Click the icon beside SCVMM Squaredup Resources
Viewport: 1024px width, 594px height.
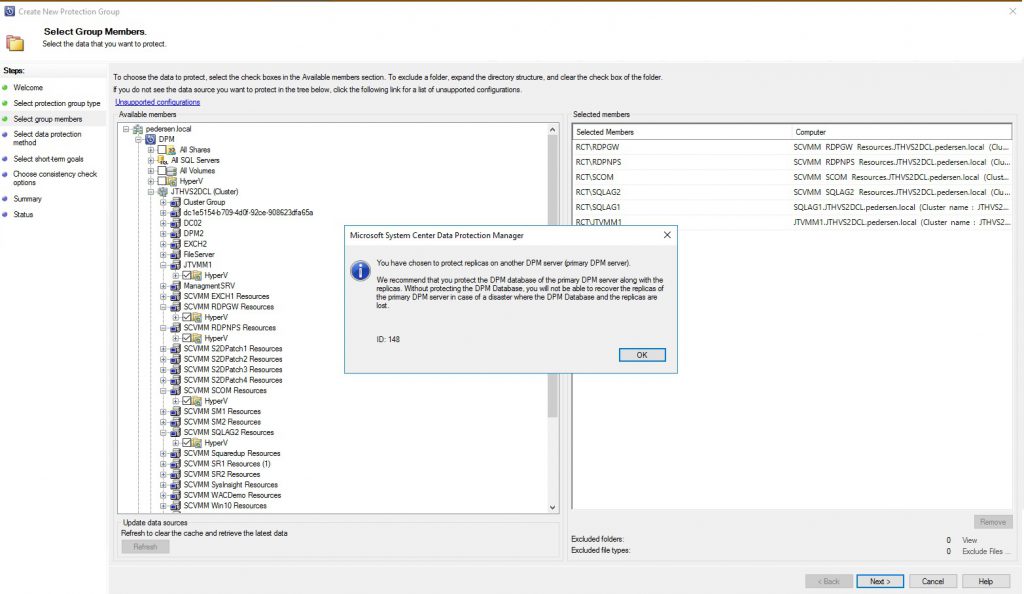click(x=175, y=453)
